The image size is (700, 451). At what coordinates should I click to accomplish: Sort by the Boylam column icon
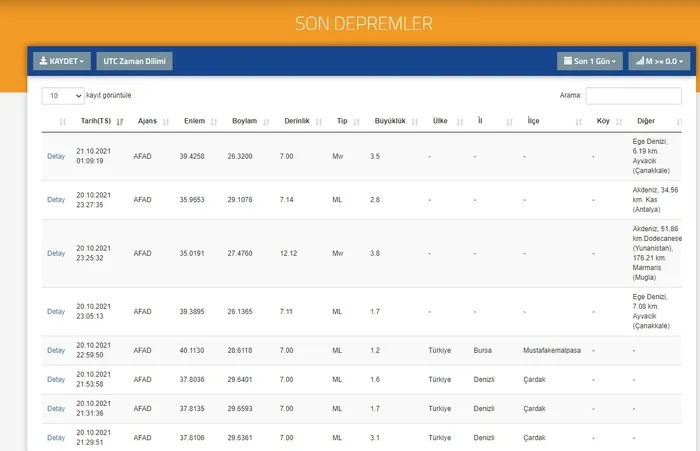266,122
